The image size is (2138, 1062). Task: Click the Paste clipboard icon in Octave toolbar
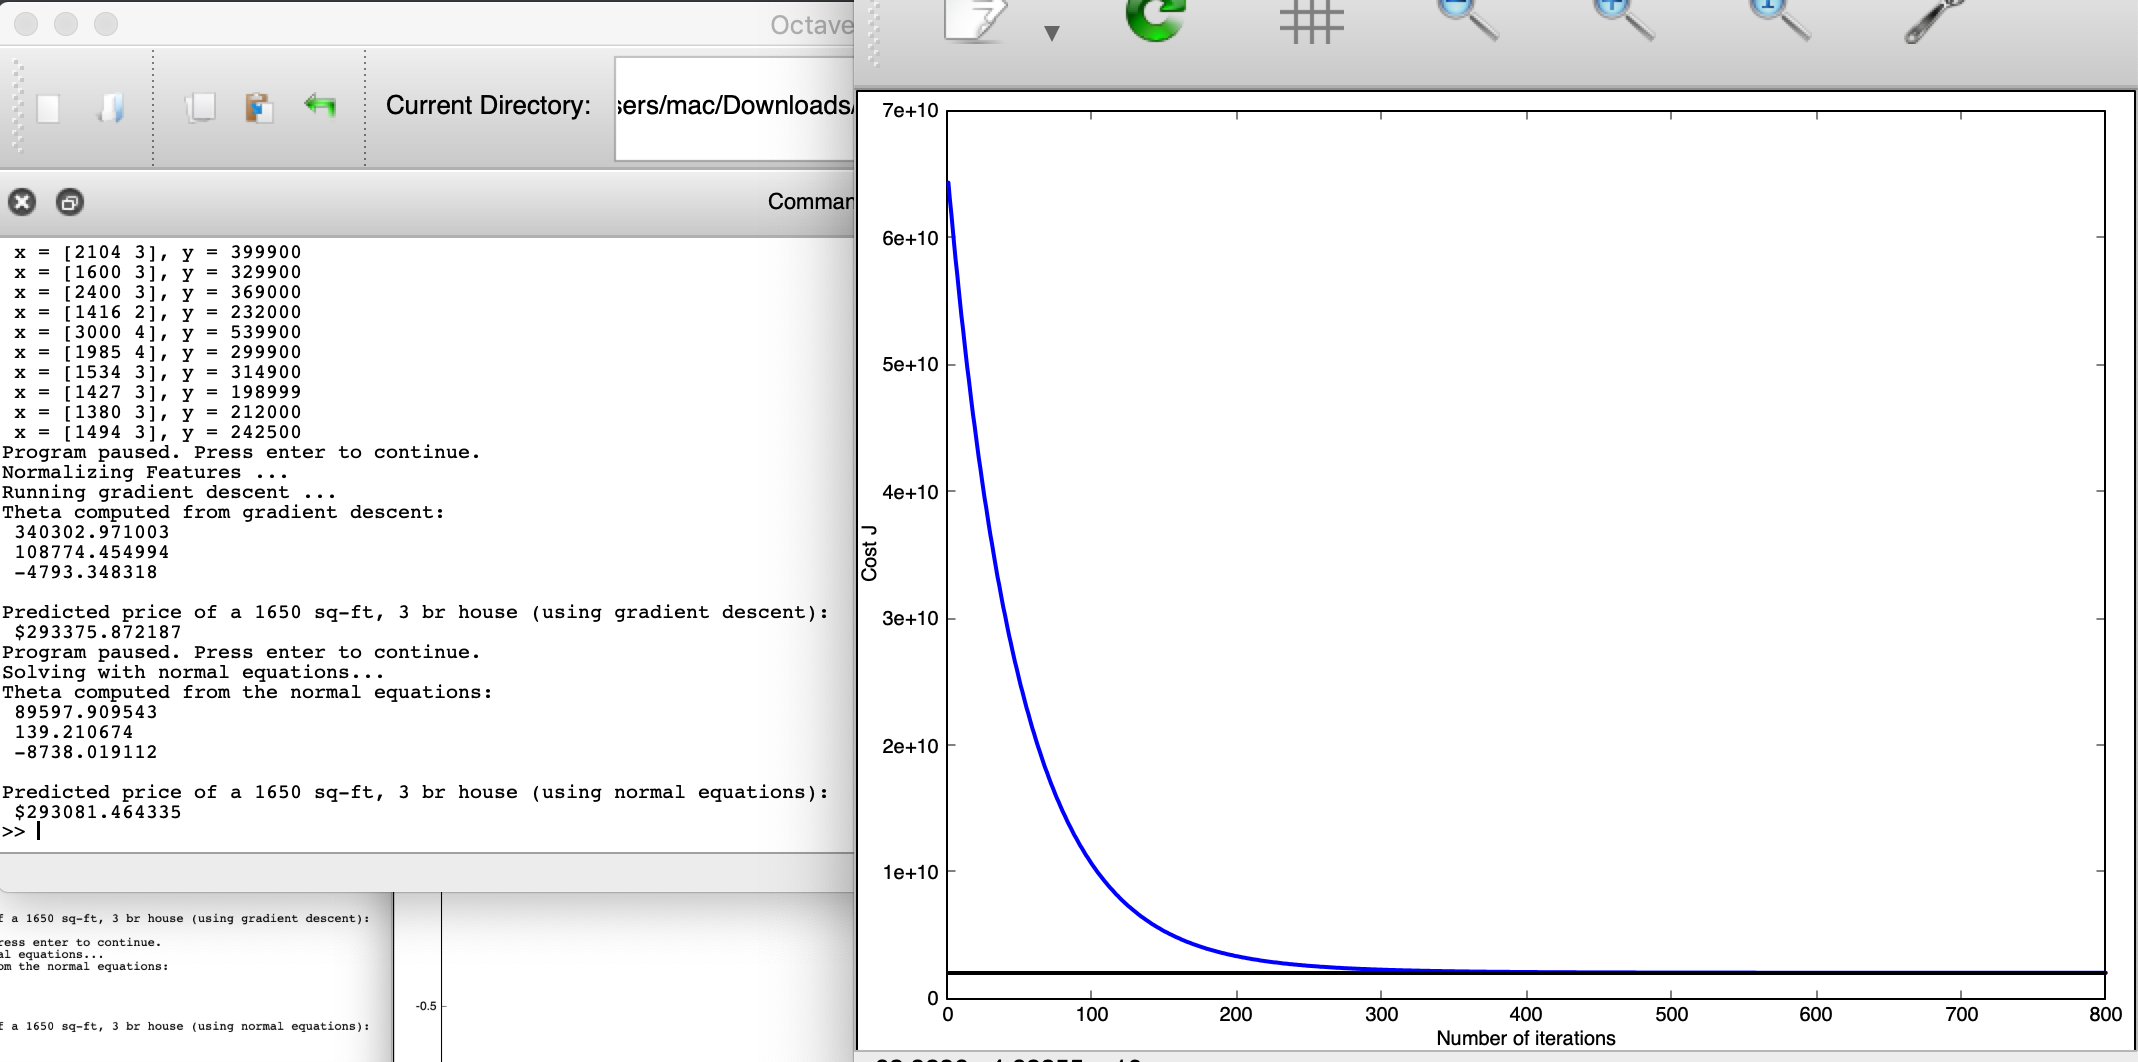click(259, 107)
